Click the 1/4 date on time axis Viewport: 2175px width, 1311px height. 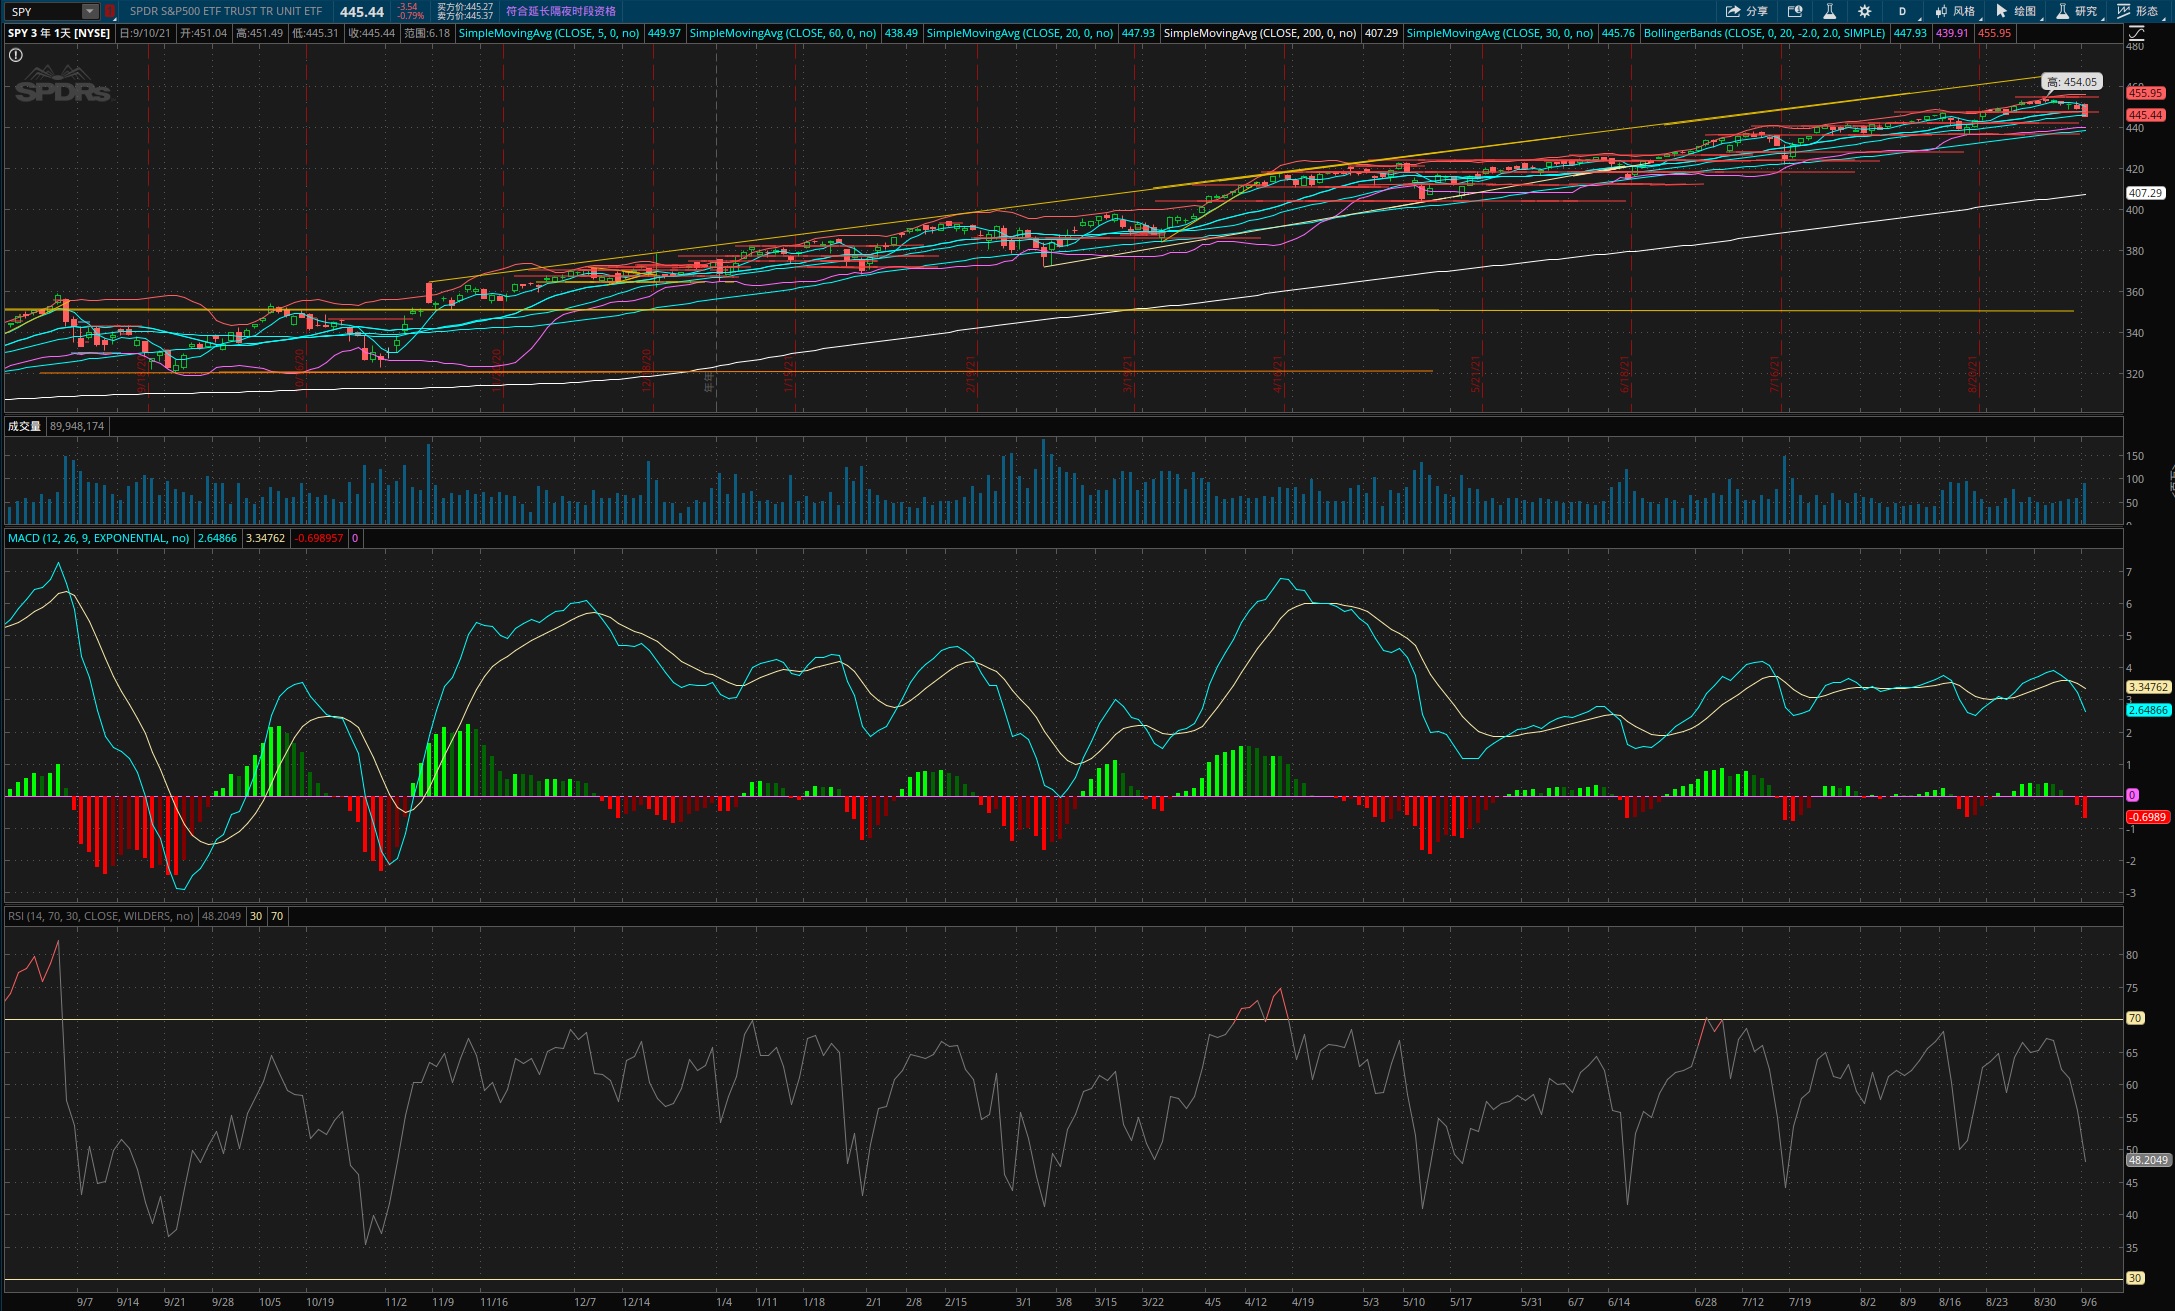tap(724, 1302)
